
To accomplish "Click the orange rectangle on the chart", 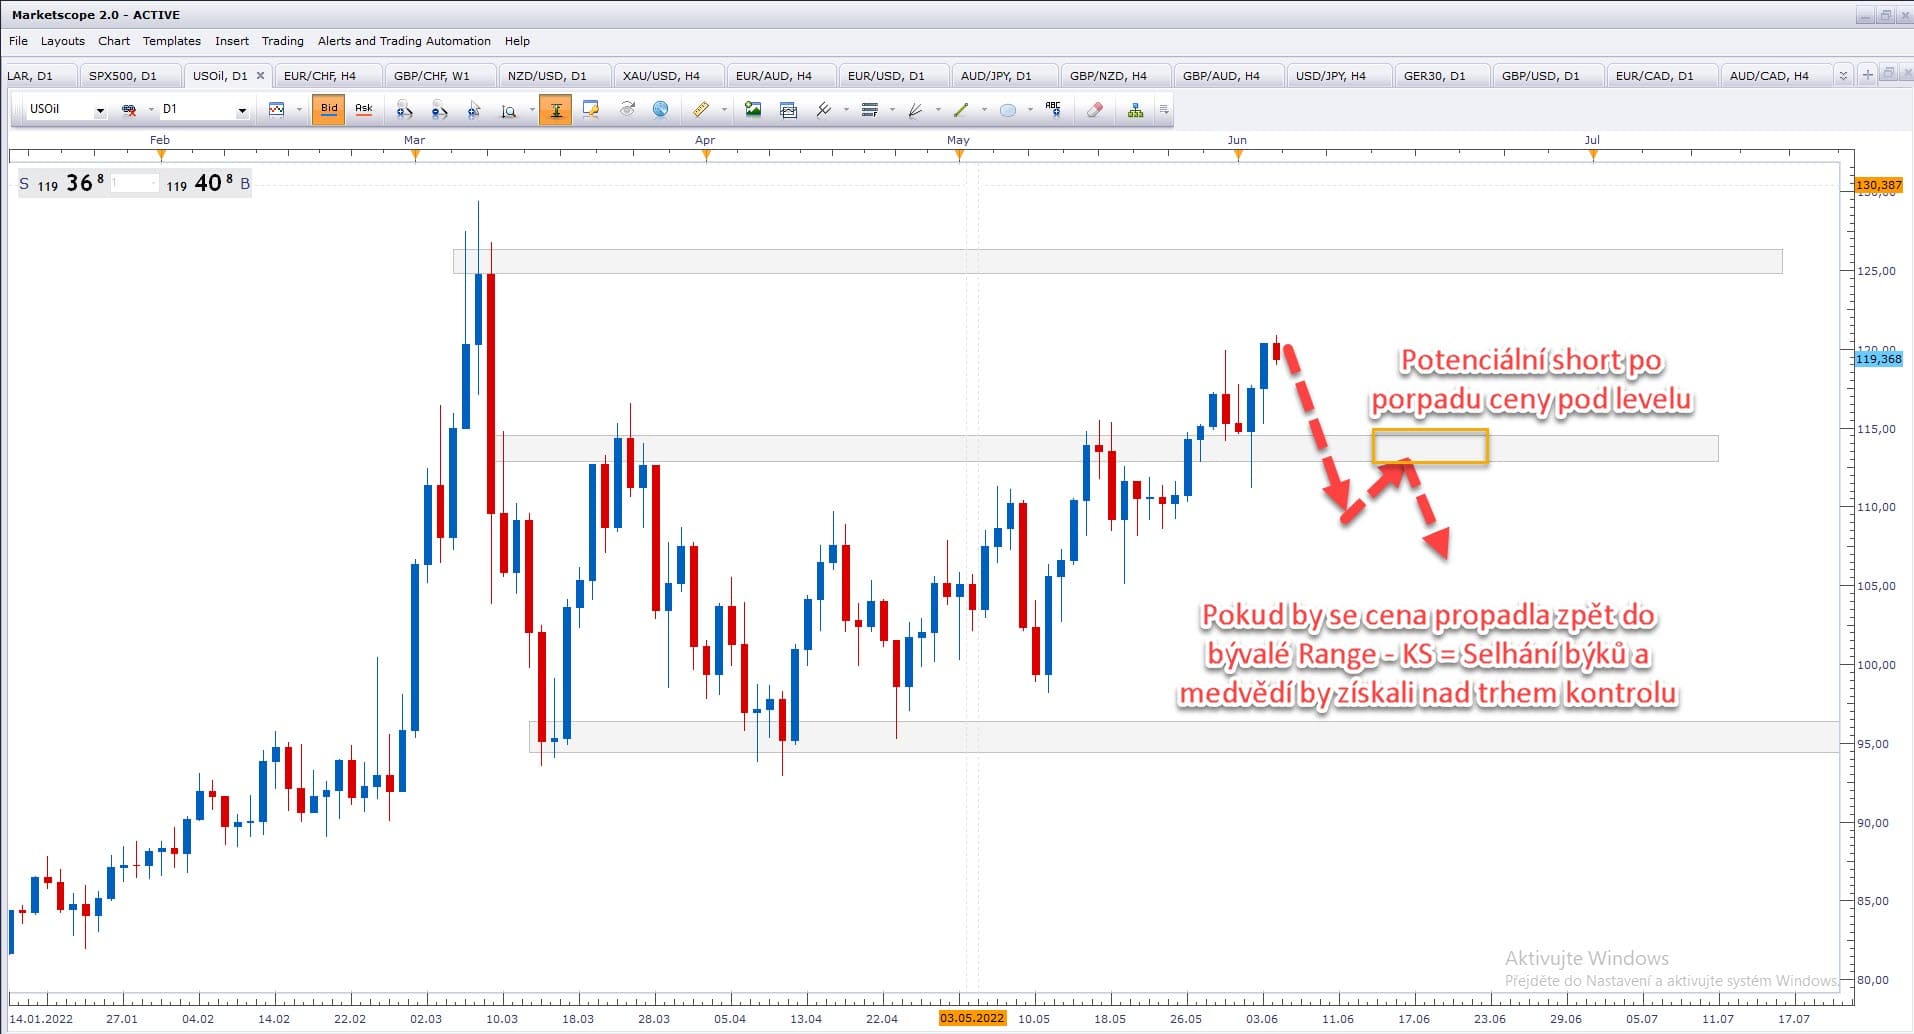I will [x=1430, y=431].
